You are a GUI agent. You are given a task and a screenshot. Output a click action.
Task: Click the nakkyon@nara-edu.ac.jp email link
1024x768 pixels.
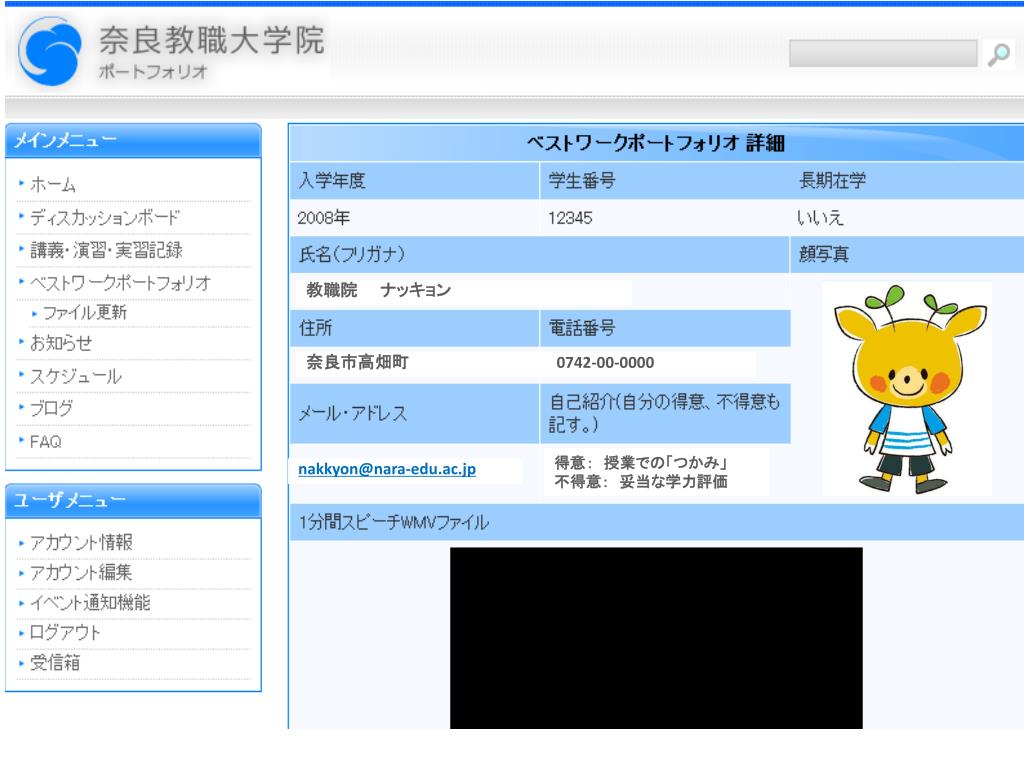pos(387,469)
